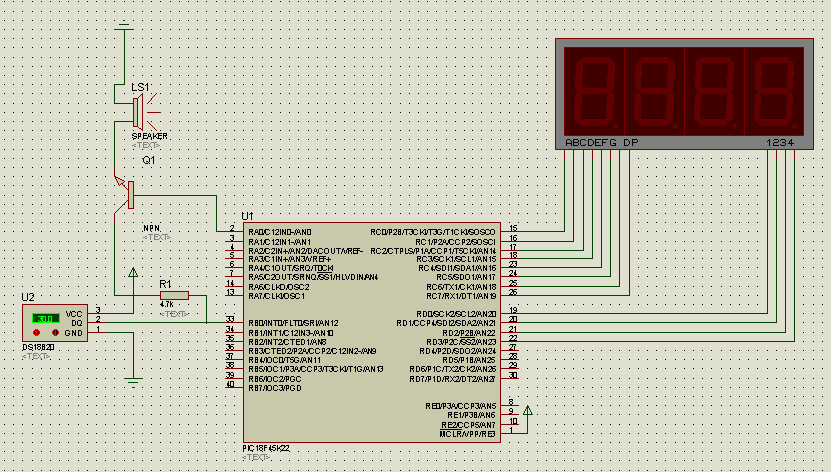Image resolution: width=831 pixels, height=472 pixels.
Task: Click the DS18B20 part name label
Action: (38, 348)
